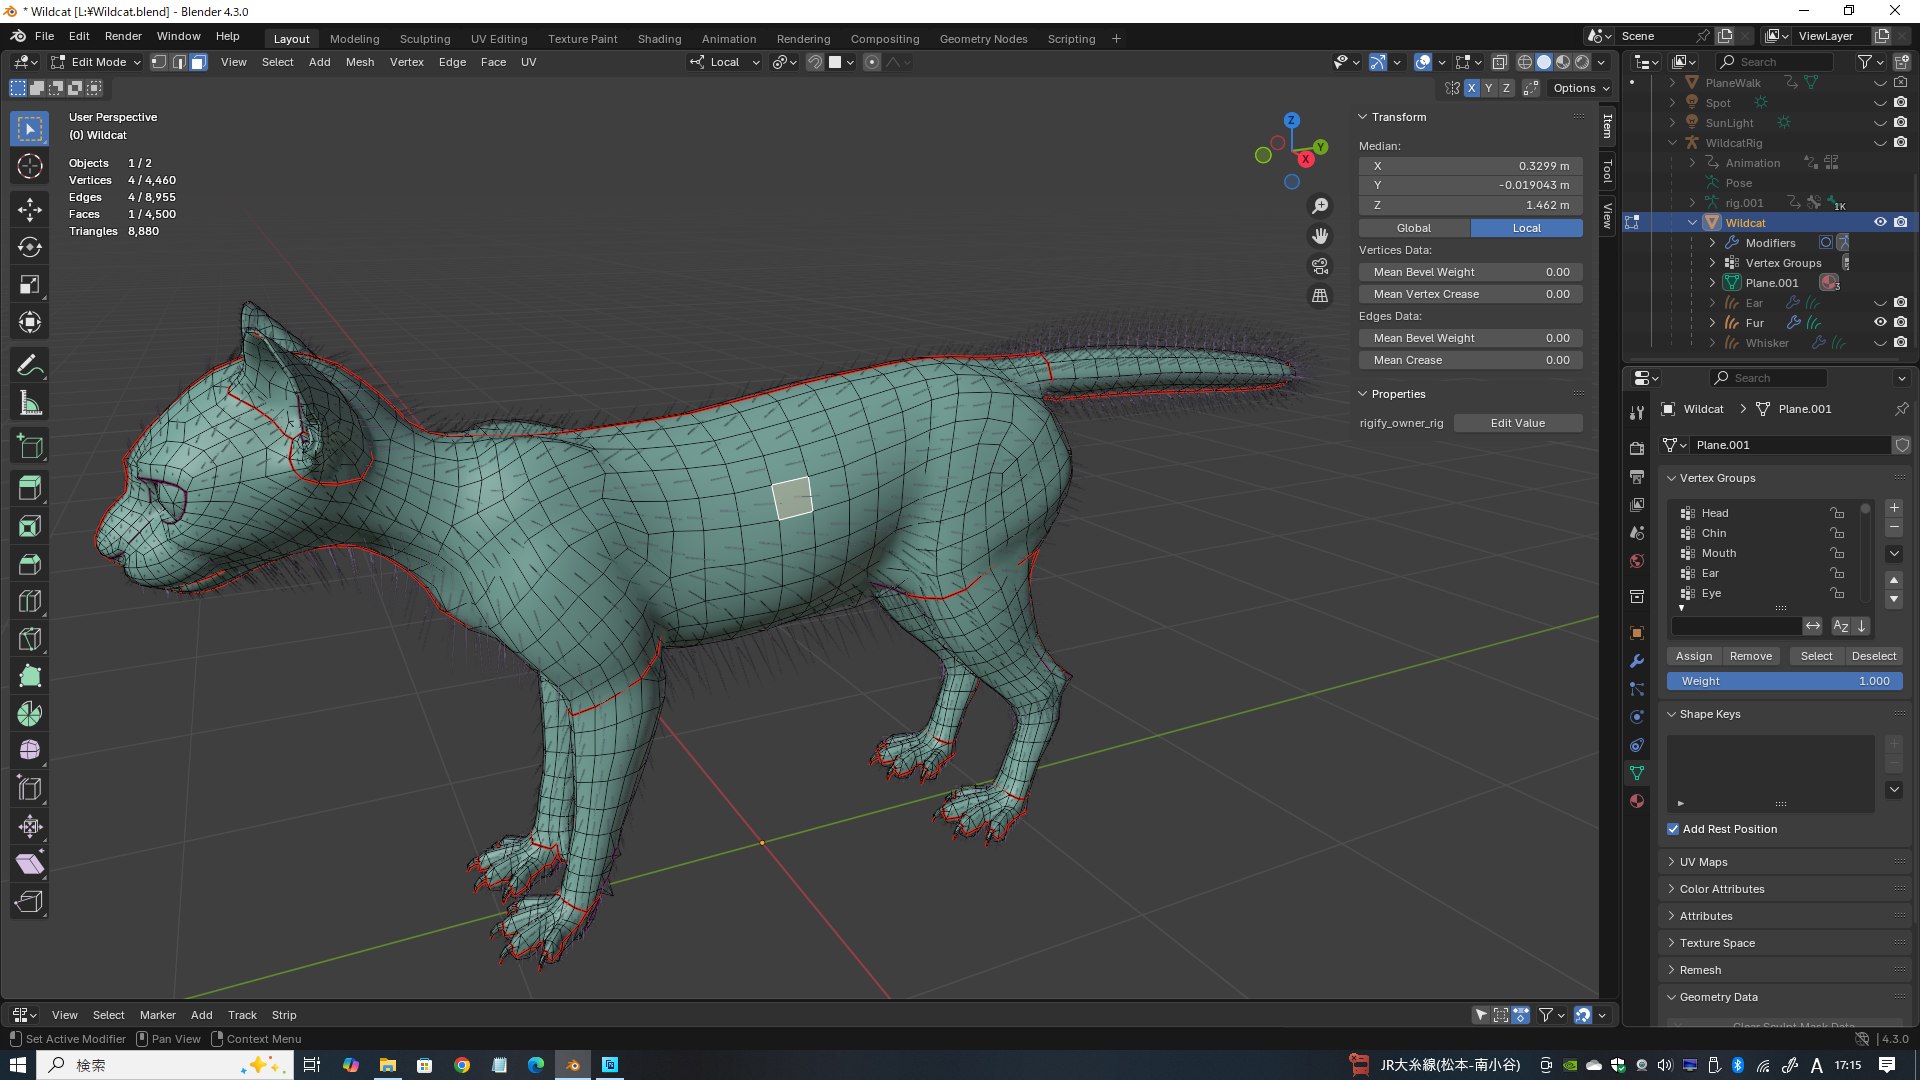
Task: Select the Loop Cut tool
Action: [30, 601]
